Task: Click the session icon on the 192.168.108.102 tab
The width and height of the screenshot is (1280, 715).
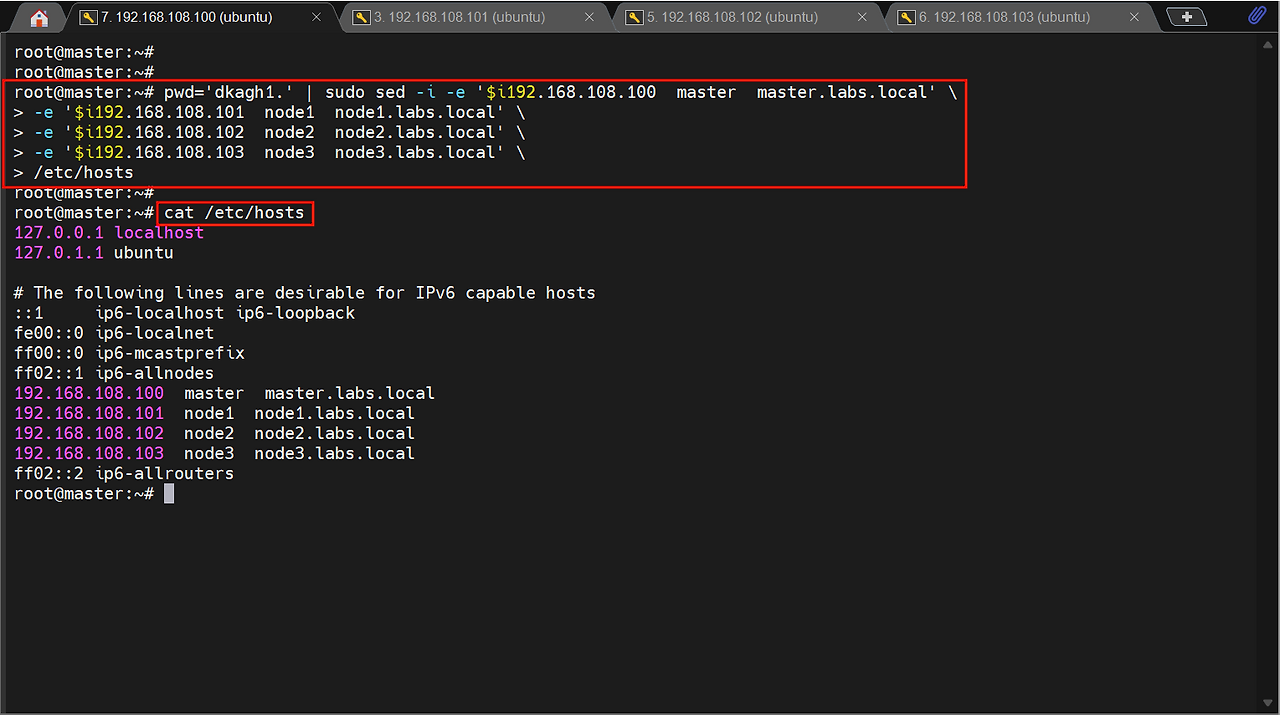Action: pos(634,17)
